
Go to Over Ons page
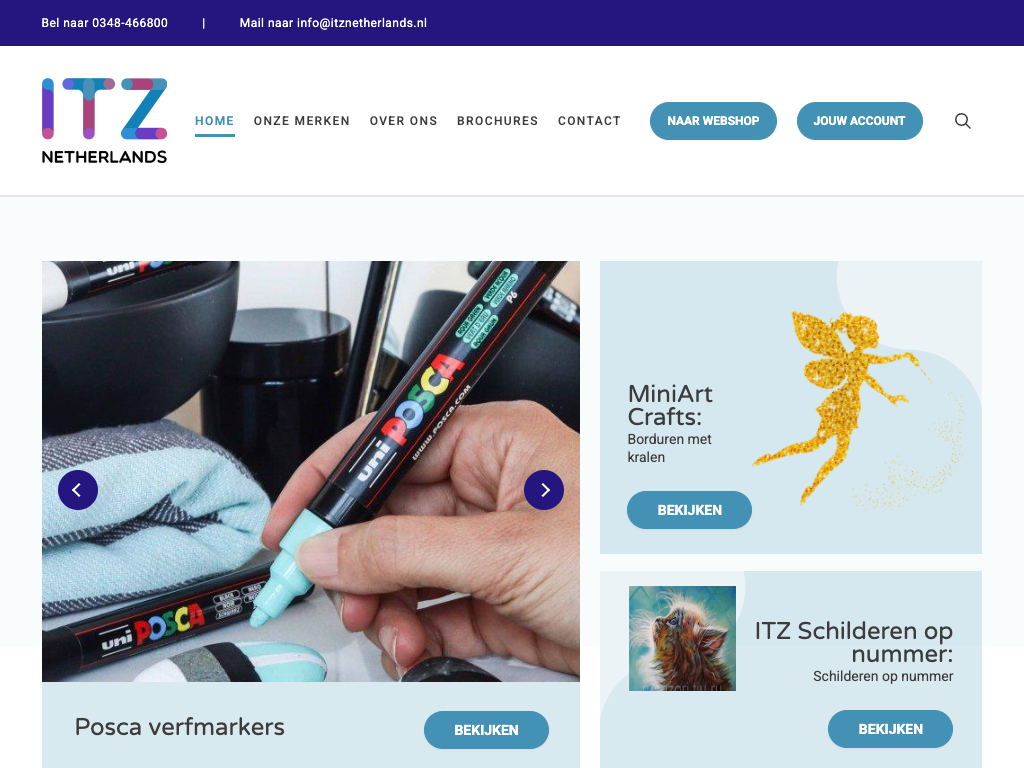point(404,121)
